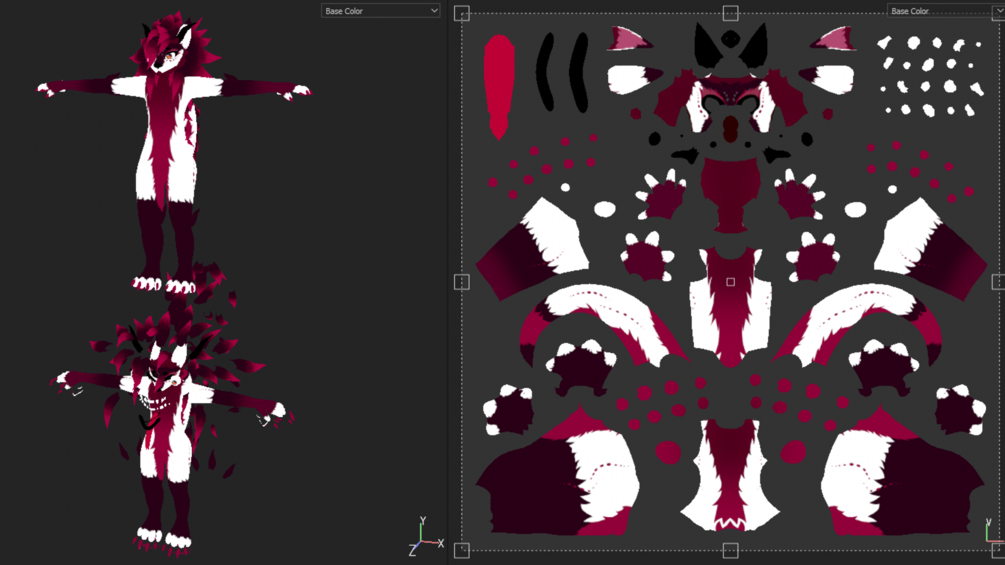1005x565 pixels.
Task: Click the bottom-left corner transform handle
Action: [x=461, y=550]
